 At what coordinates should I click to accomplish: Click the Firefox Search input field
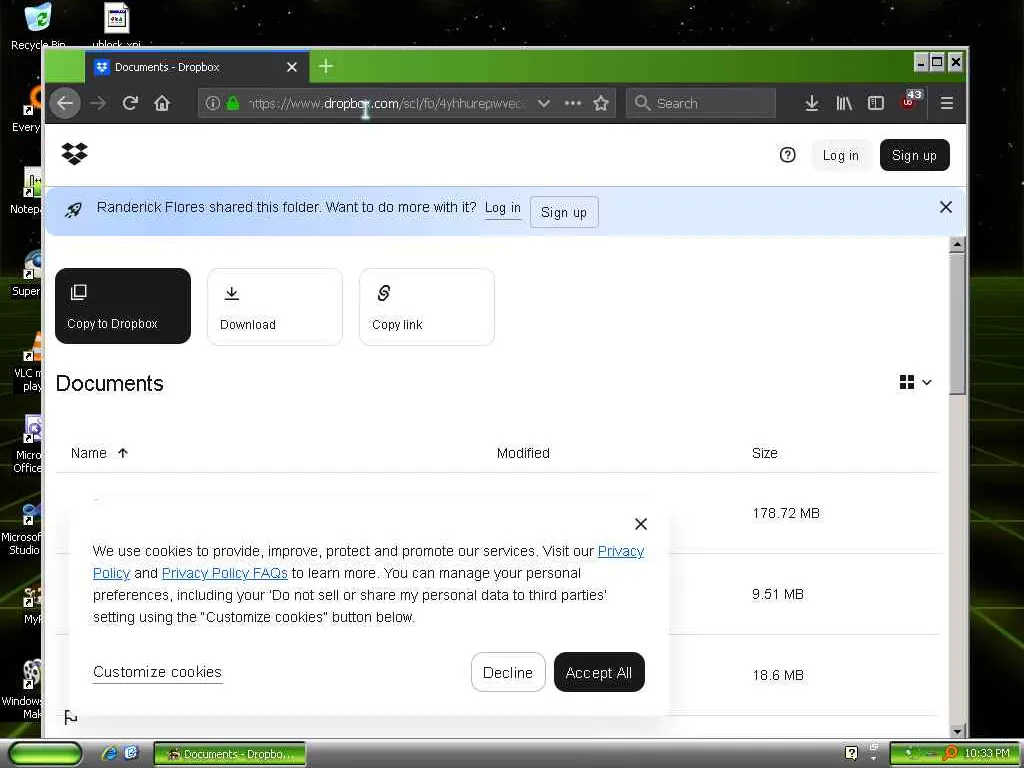tap(701, 103)
